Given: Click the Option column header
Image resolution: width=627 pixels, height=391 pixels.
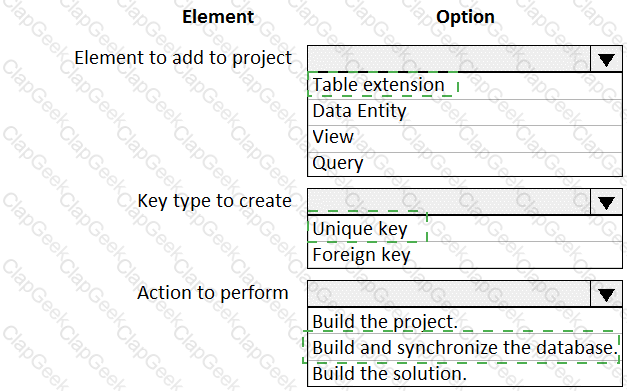Looking at the screenshot, I should point(465,17).
